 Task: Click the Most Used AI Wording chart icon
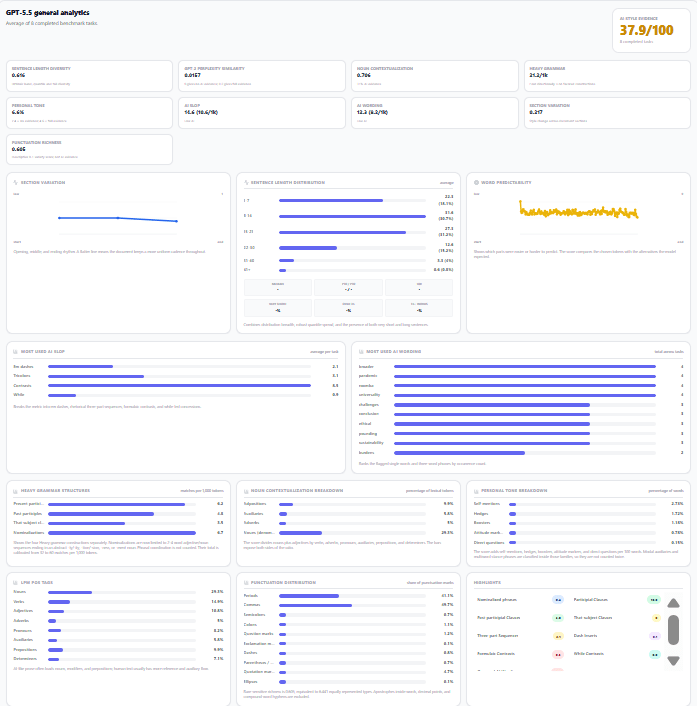click(x=361, y=352)
